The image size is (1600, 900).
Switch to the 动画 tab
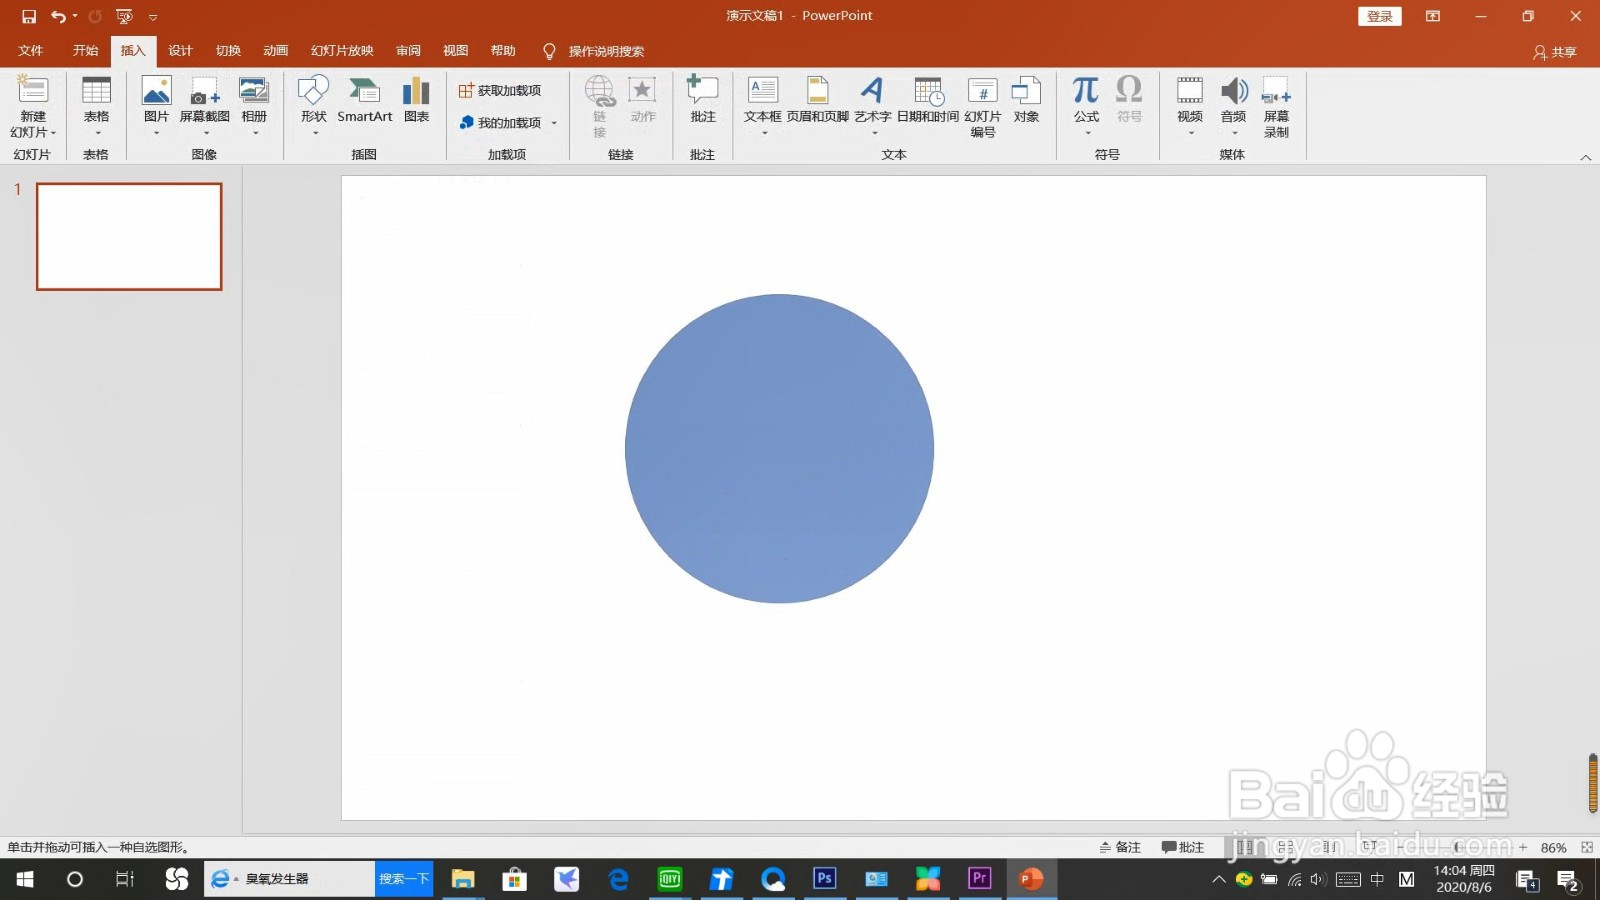[x=276, y=51]
